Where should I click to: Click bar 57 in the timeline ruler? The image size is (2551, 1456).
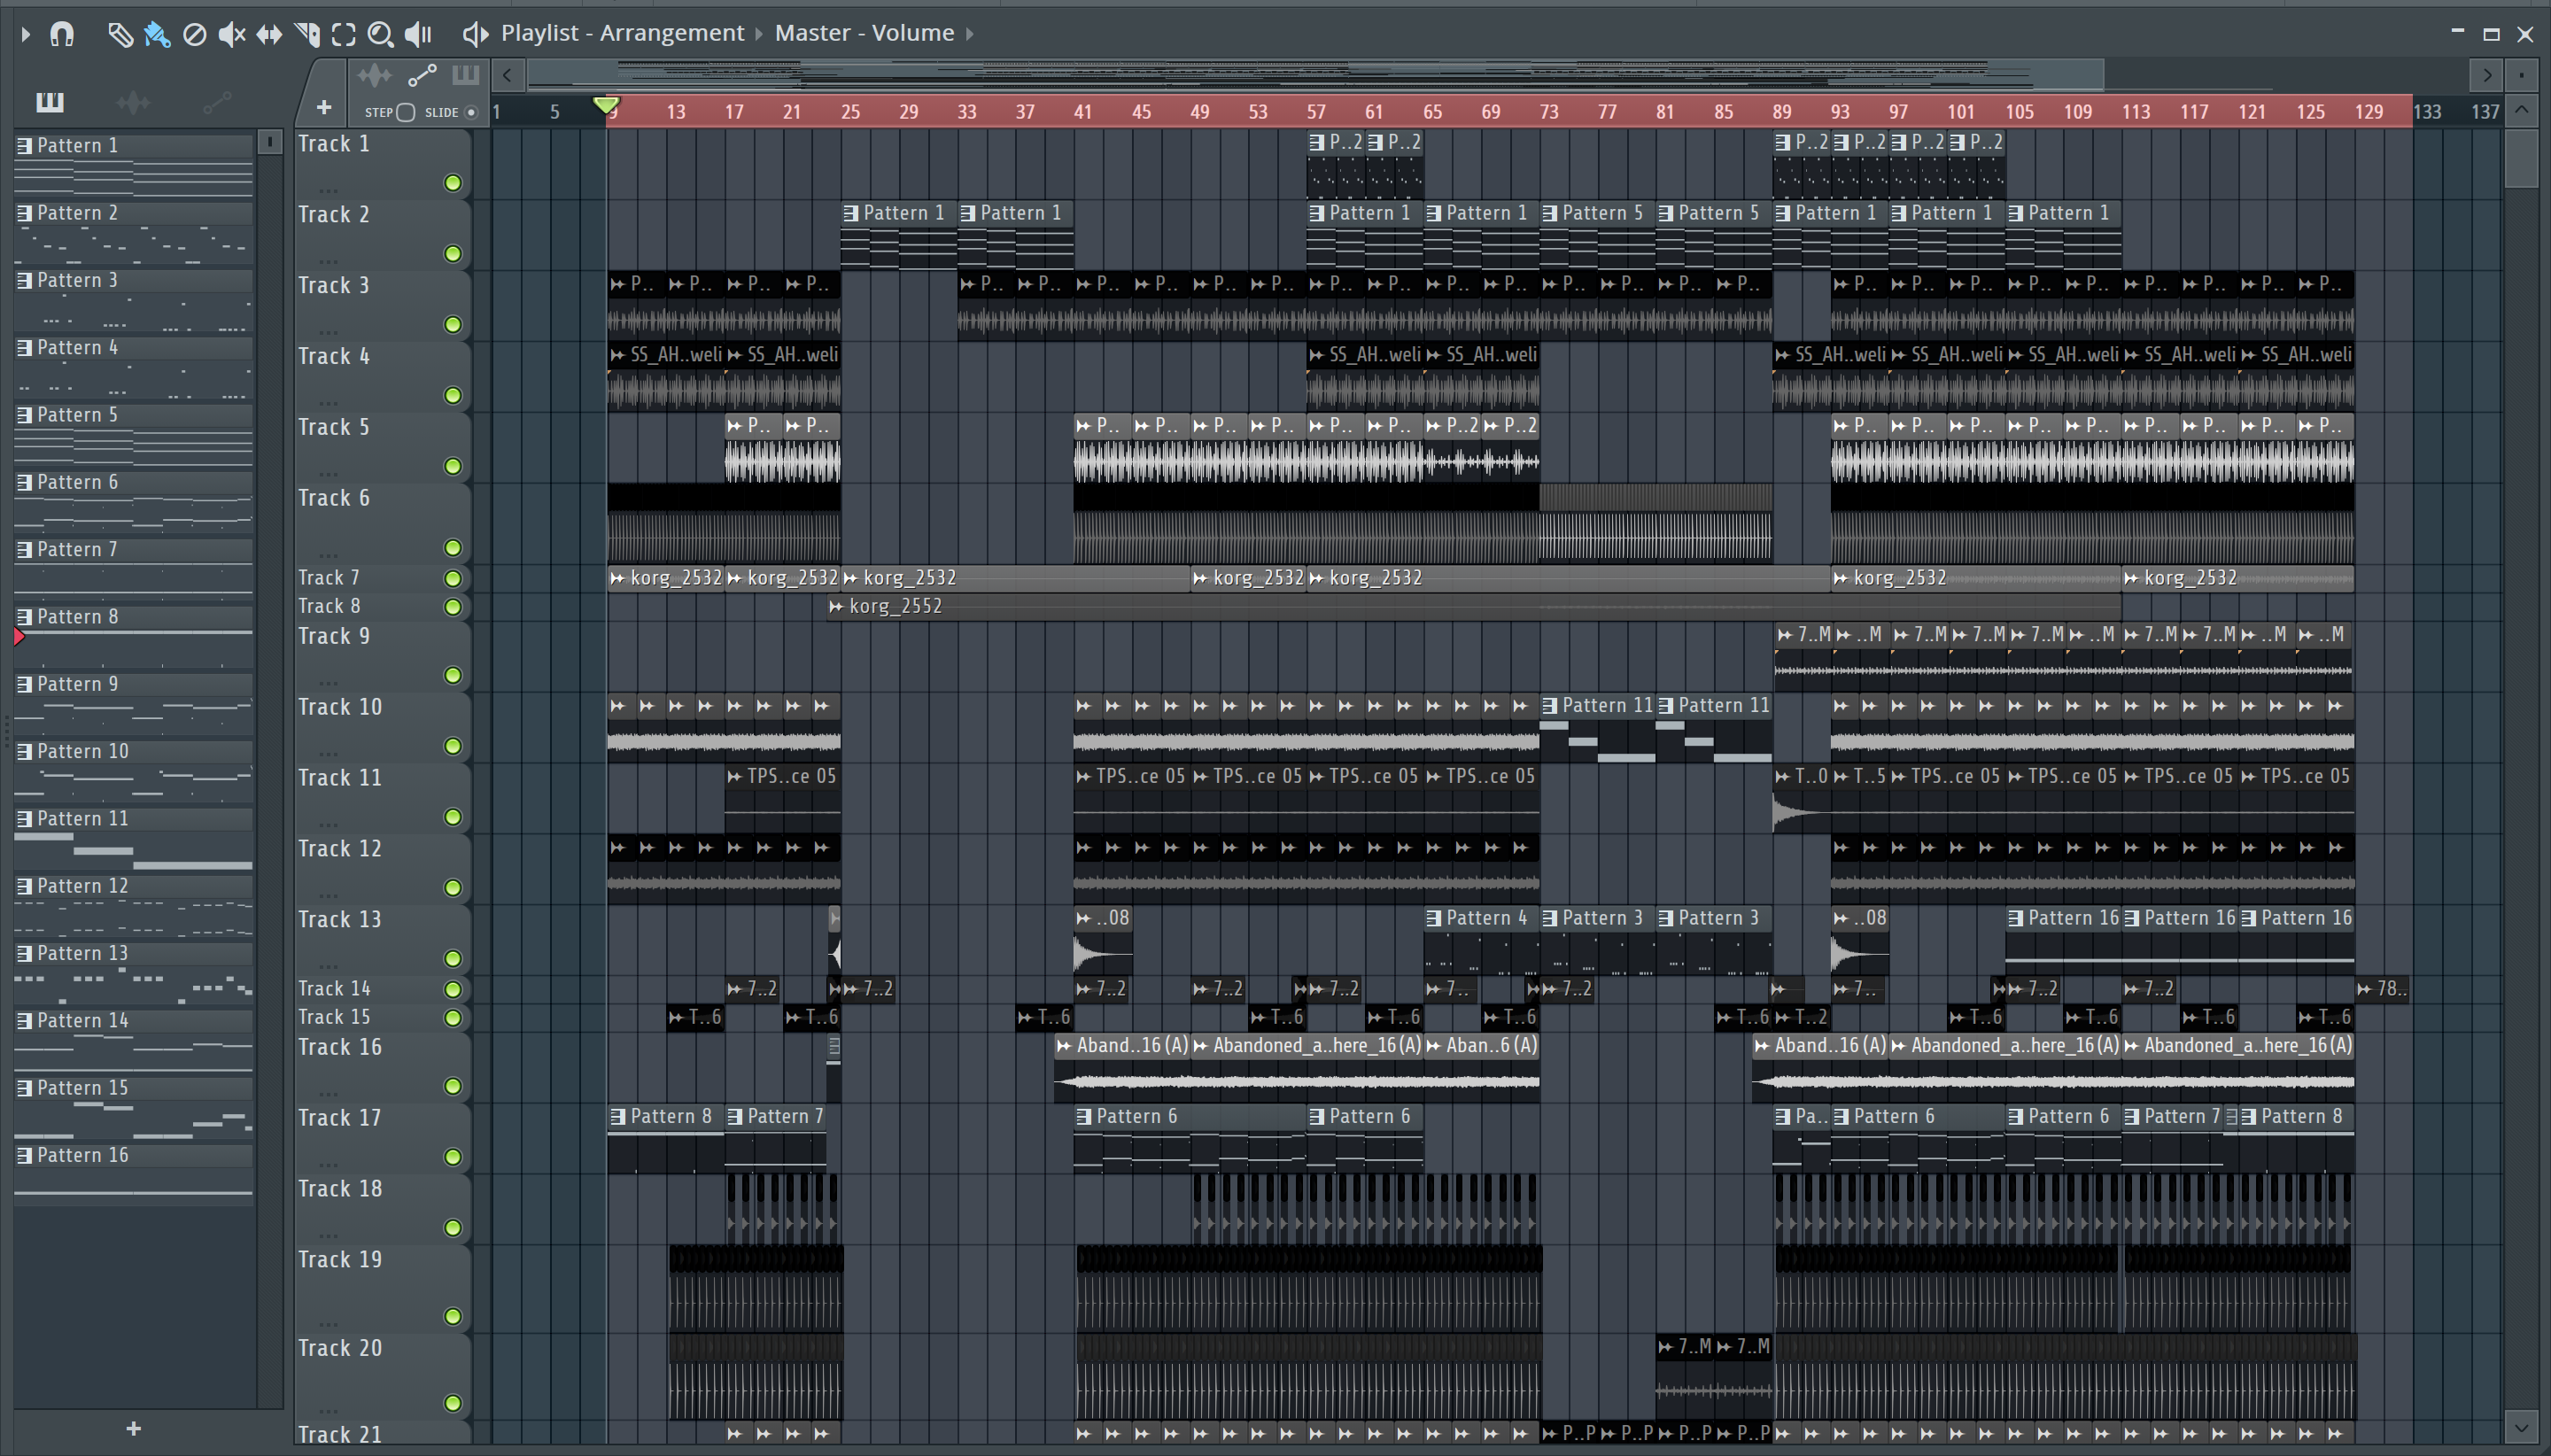[x=1316, y=112]
